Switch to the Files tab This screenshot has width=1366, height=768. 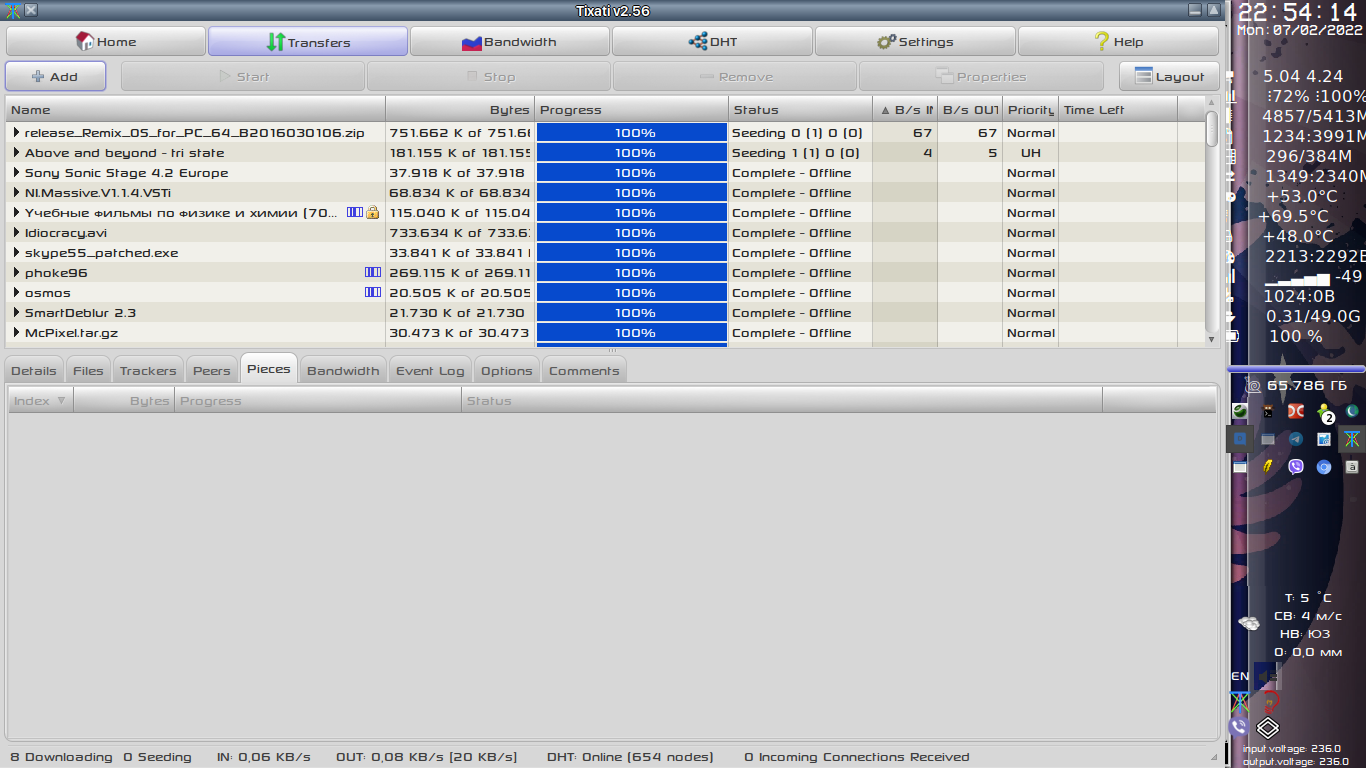(x=88, y=370)
